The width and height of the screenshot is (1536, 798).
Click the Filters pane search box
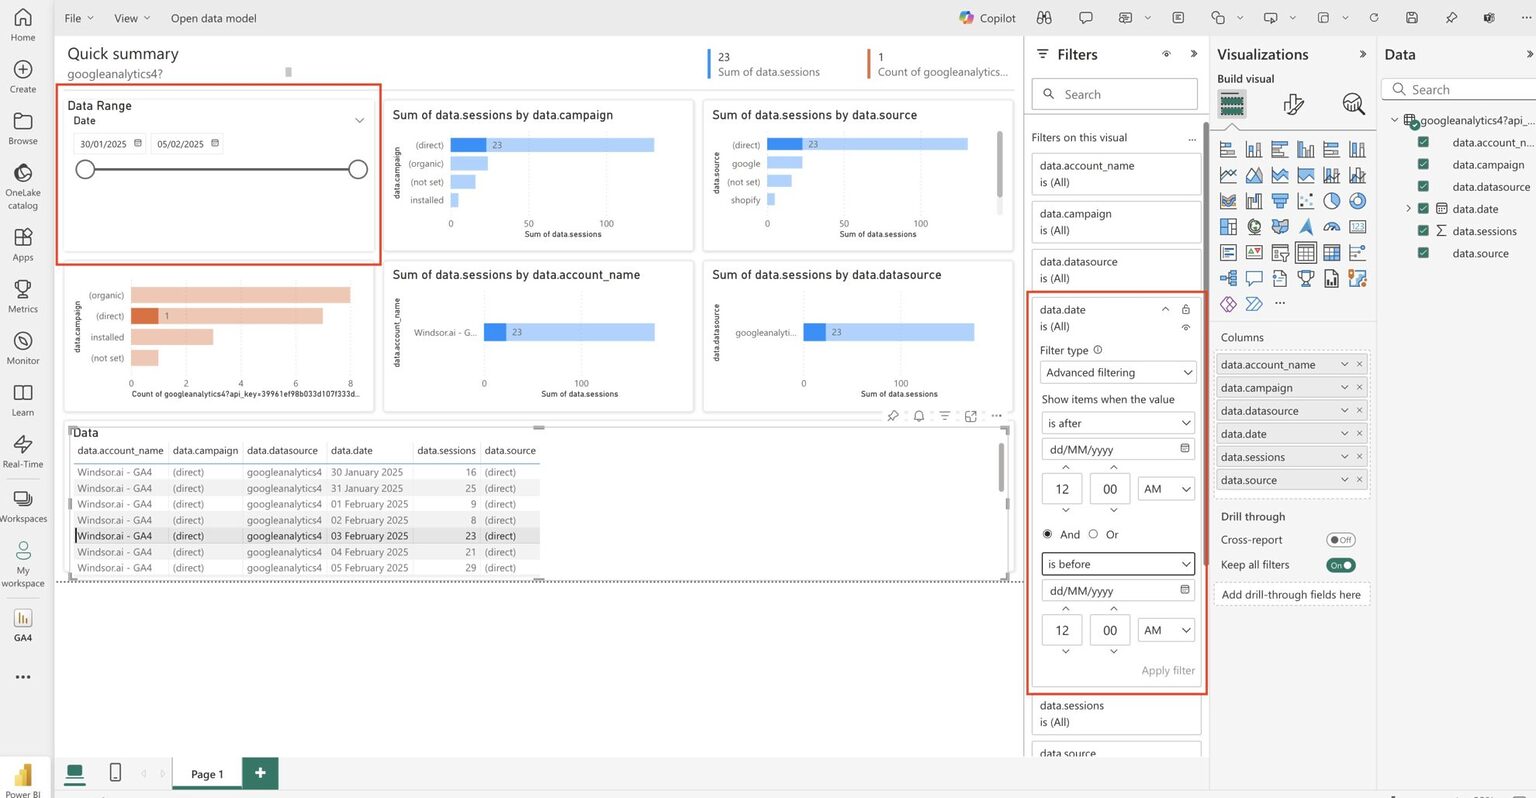click(x=1114, y=94)
